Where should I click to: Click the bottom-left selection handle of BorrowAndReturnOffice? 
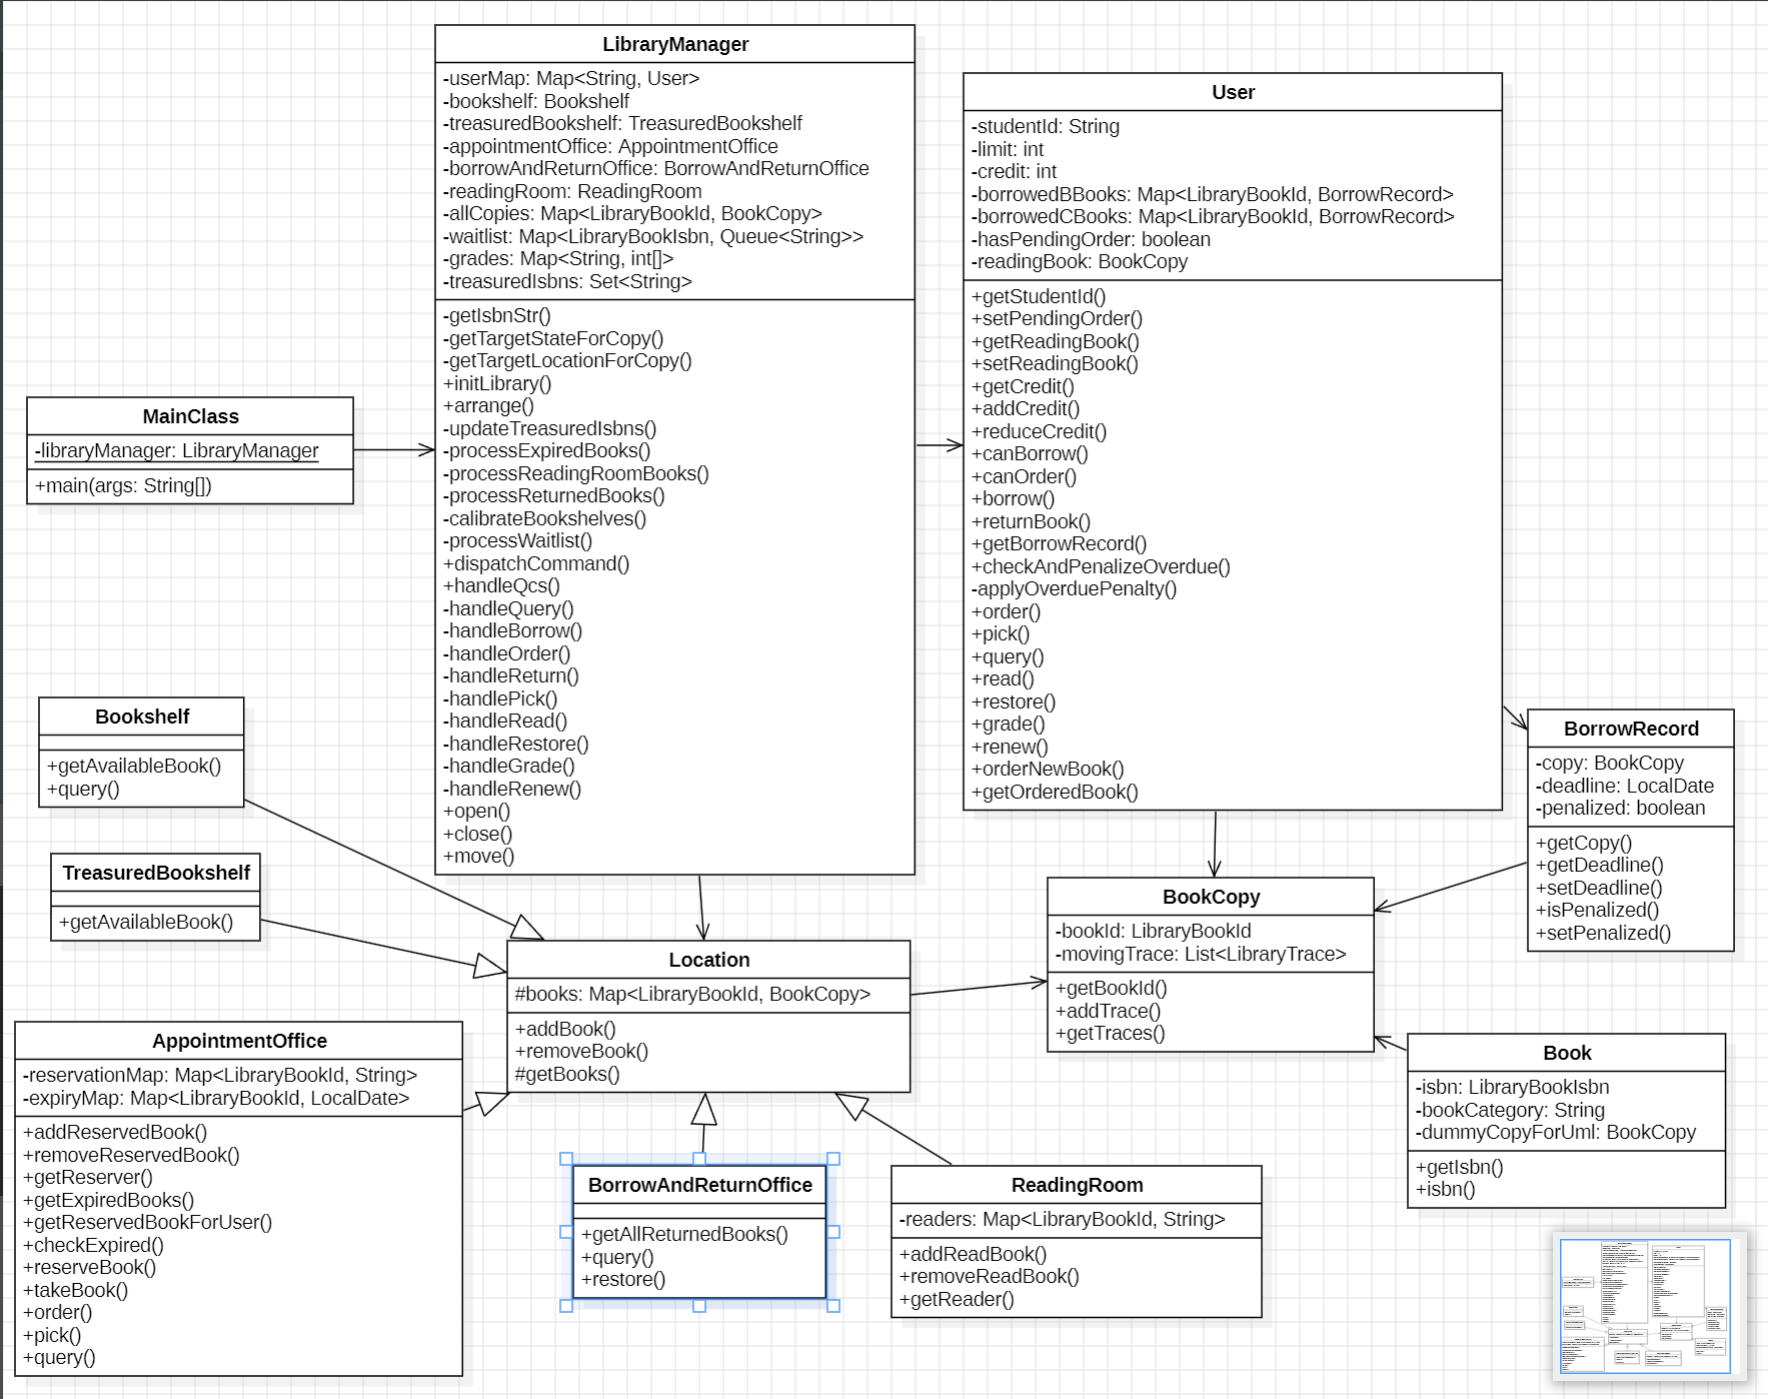566,1305
